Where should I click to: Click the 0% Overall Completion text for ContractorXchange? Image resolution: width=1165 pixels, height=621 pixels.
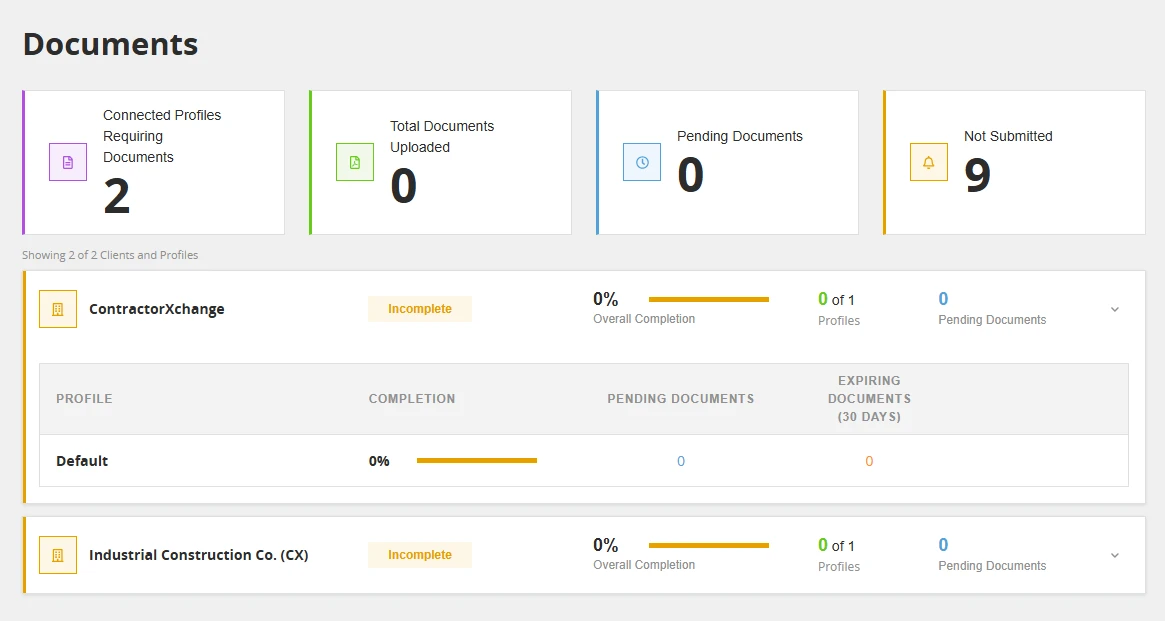[643, 309]
